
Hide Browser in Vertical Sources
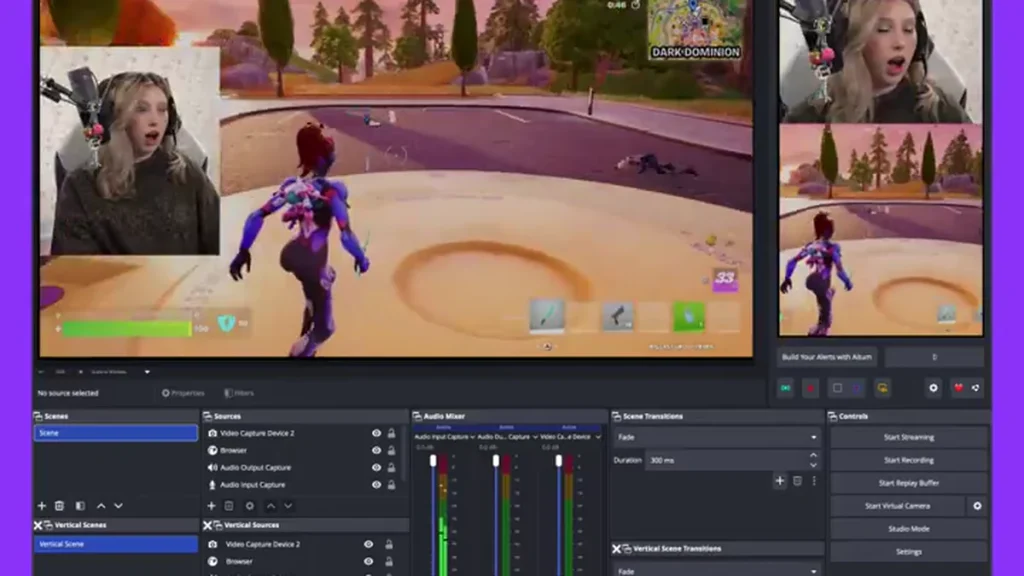pyautogui.click(x=368, y=562)
